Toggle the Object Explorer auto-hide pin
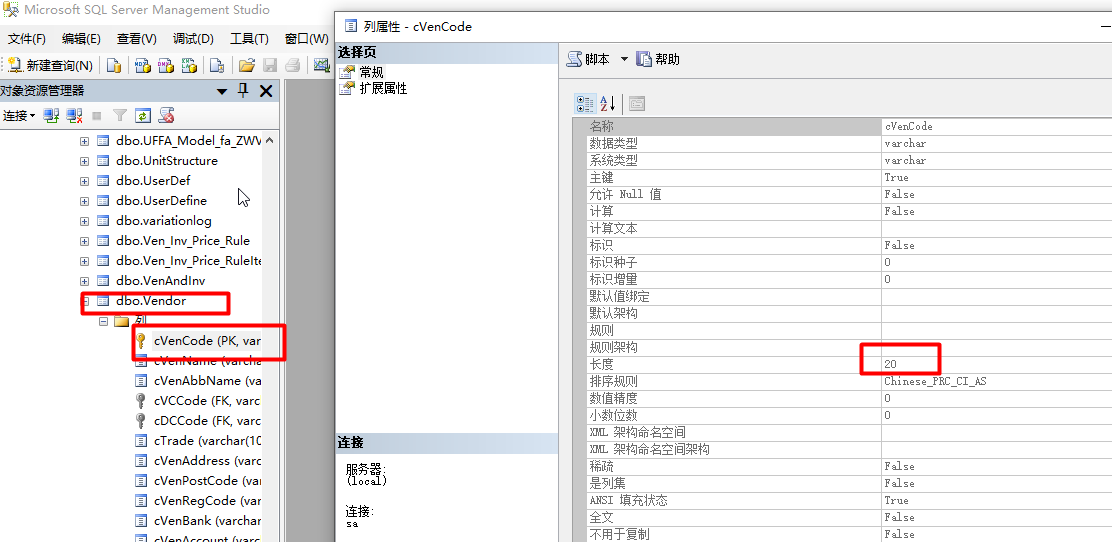This screenshot has width=1112, height=542. [x=243, y=90]
